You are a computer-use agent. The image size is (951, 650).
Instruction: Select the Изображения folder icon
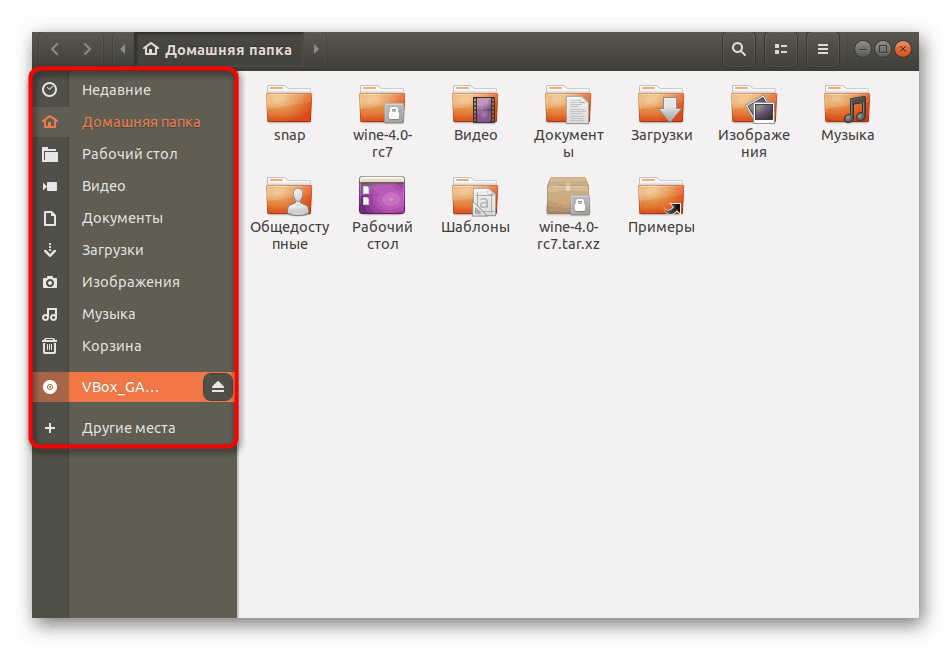point(754,104)
